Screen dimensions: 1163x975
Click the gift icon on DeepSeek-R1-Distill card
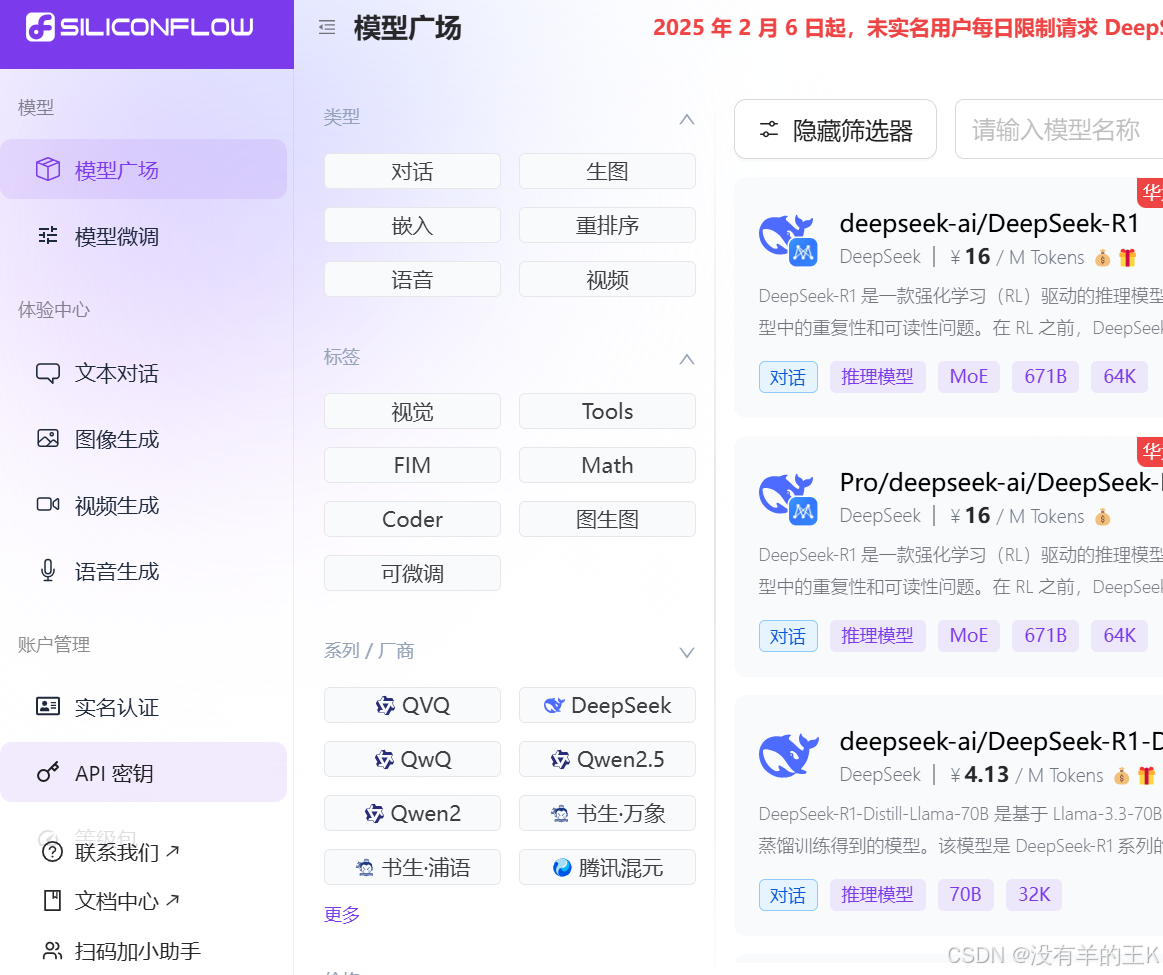tap(1146, 776)
